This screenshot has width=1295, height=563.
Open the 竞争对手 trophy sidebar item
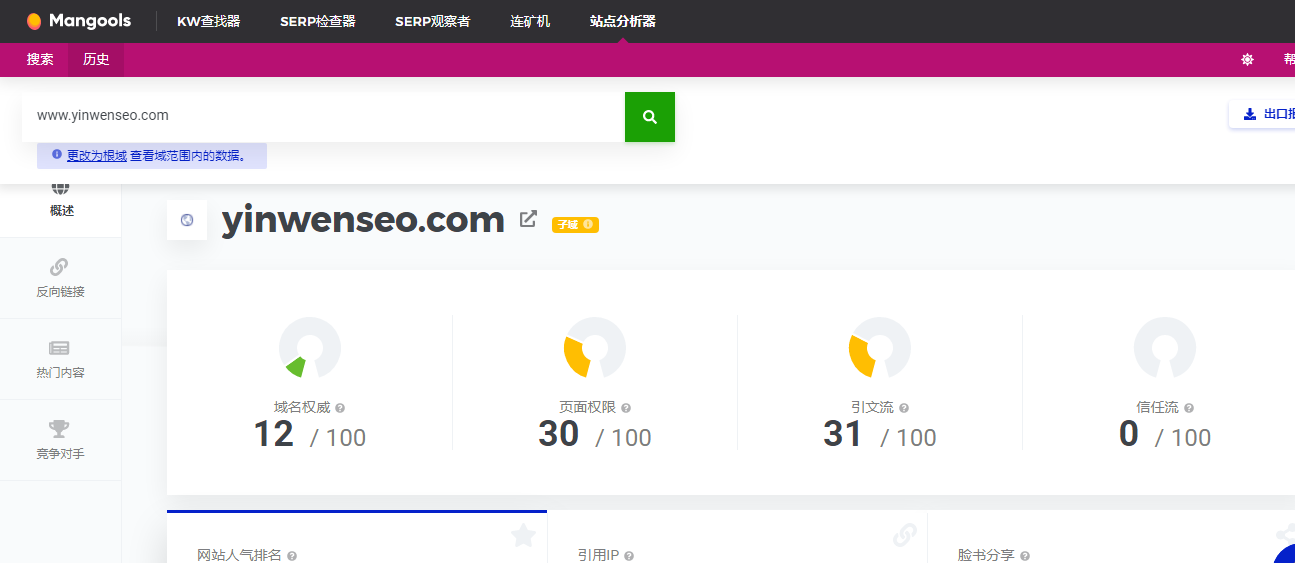click(60, 440)
